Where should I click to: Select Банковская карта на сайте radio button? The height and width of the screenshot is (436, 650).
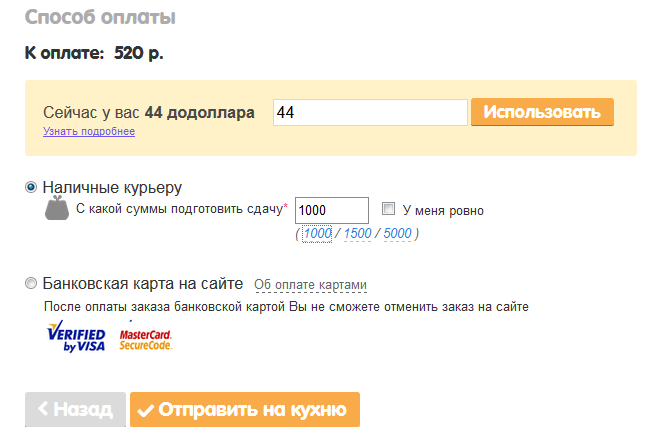[x=31, y=283]
